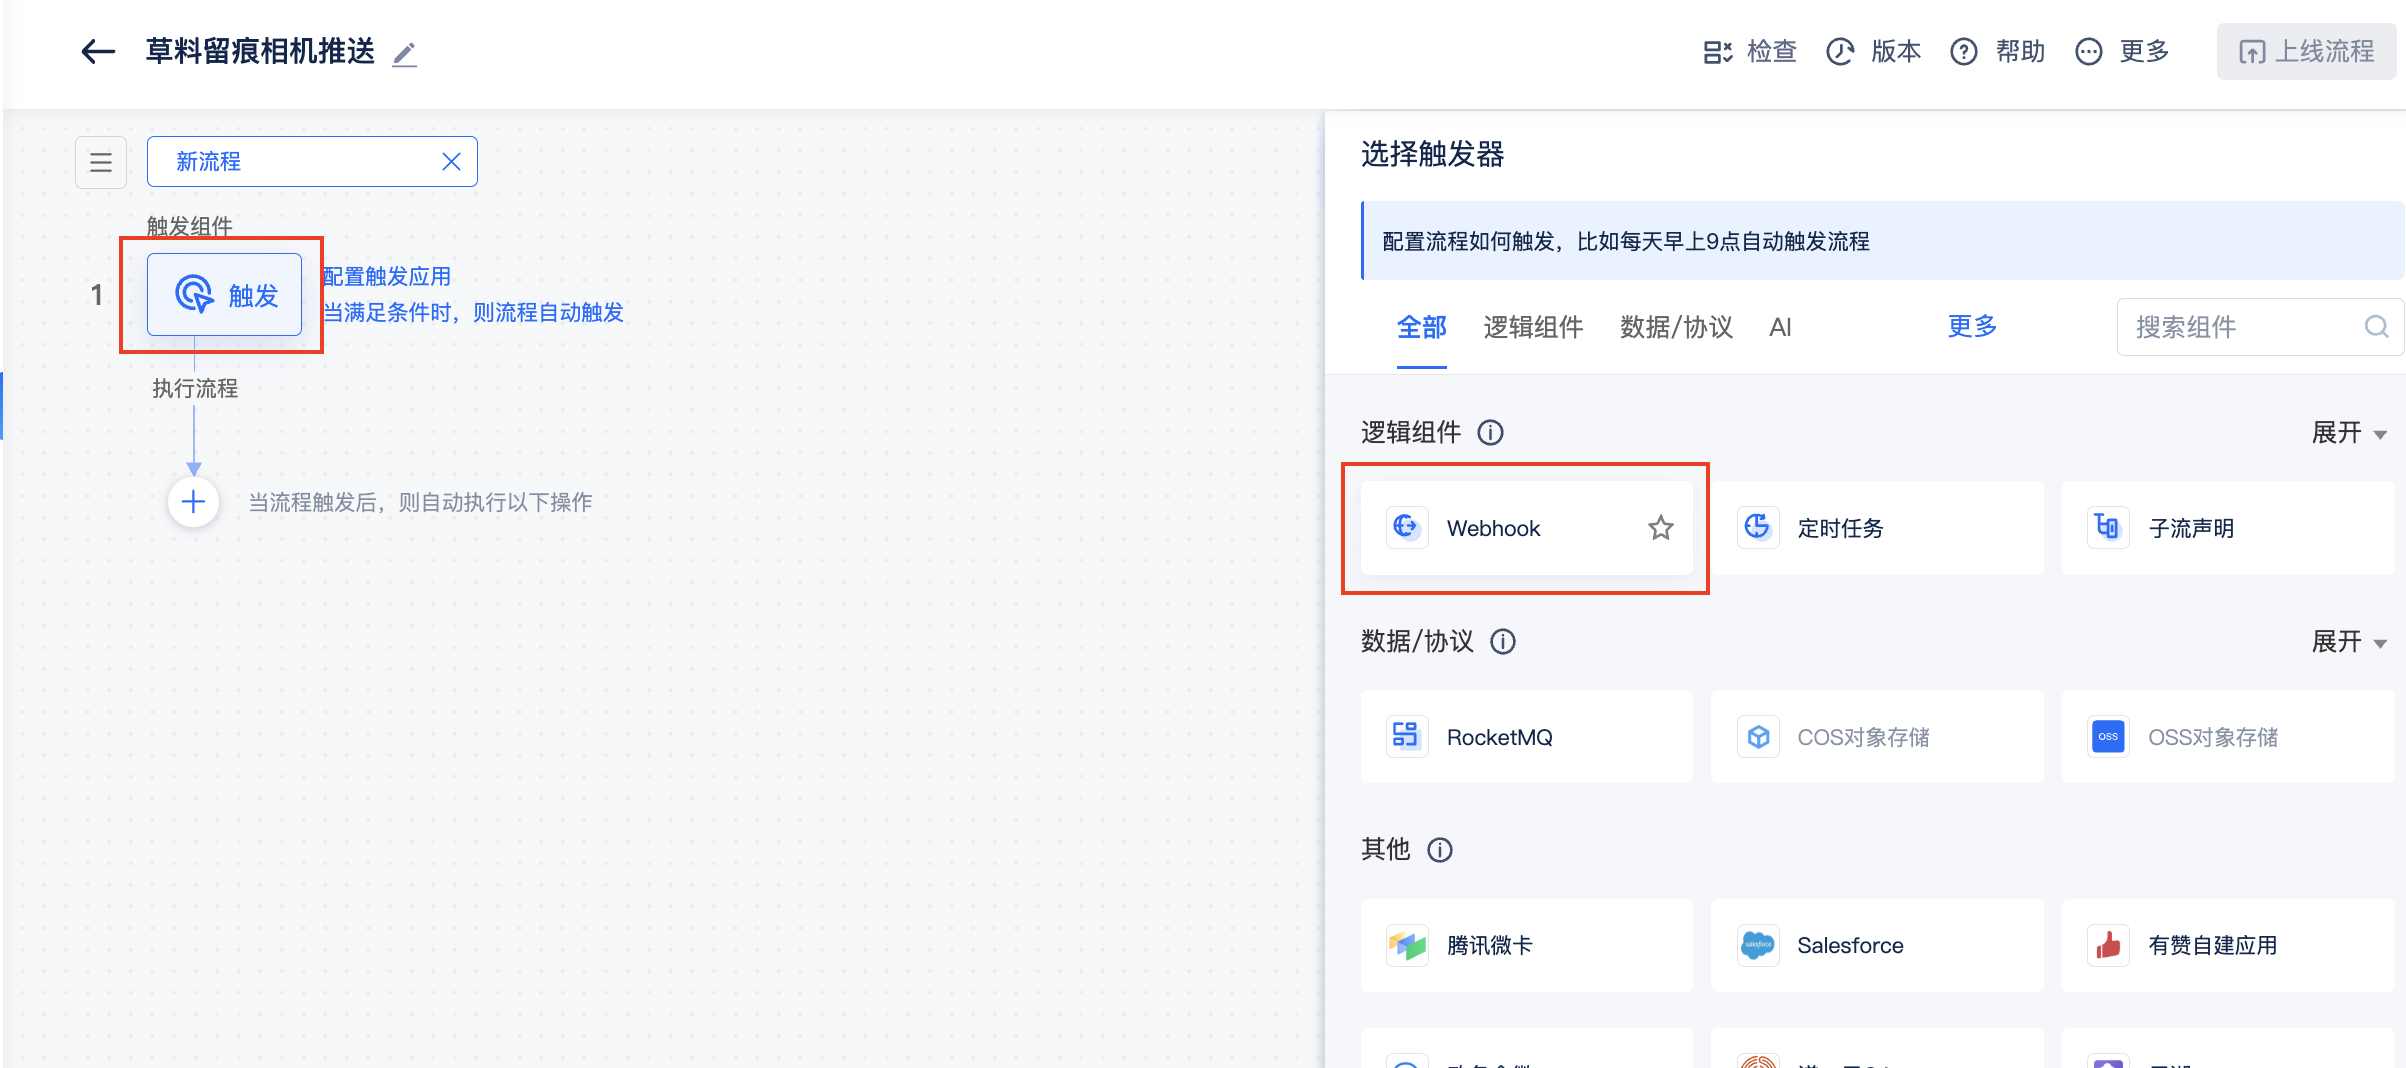Click the Salesforce cloud icon
The height and width of the screenshot is (1068, 2406).
tap(1757, 945)
